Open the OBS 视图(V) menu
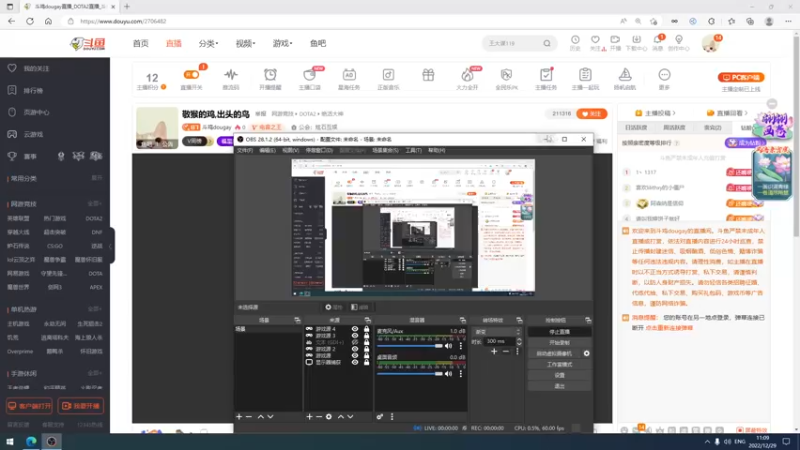Image resolution: width=800 pixels, height=450 pixels. coord(290,151)
